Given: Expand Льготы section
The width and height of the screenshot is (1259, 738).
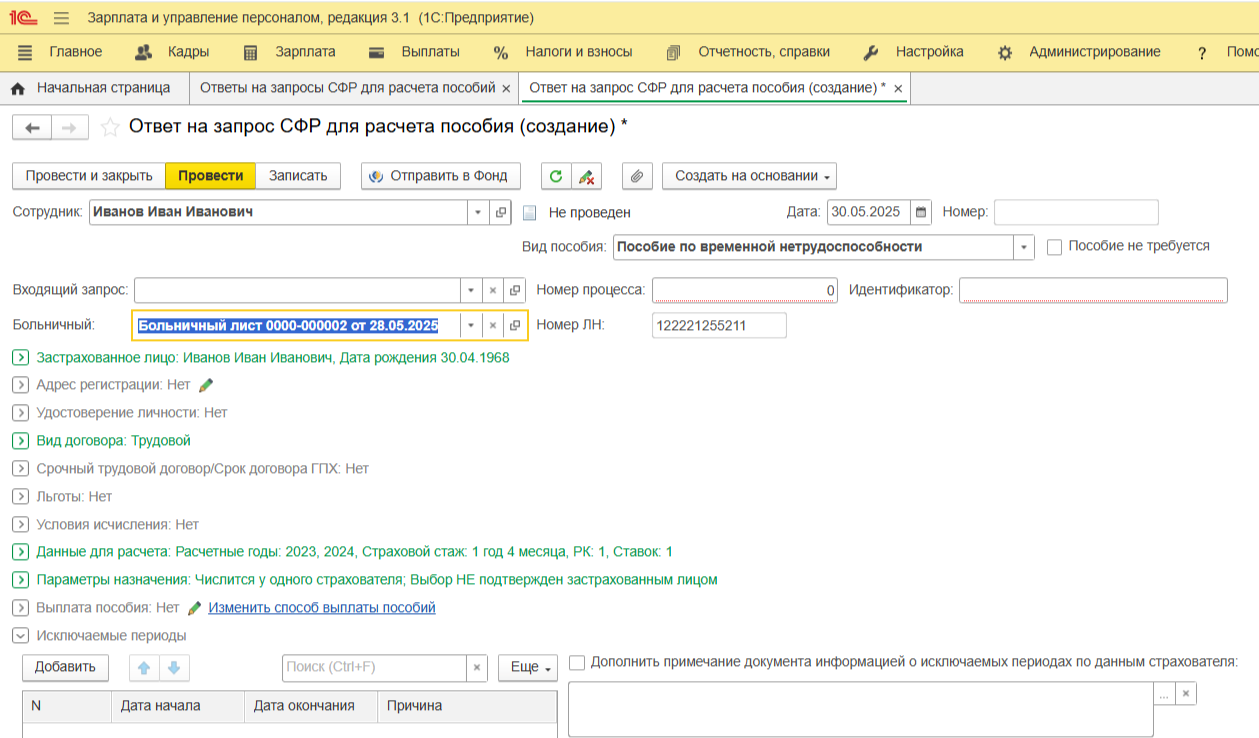Looking at the screenshot, I should click(20, 496).
